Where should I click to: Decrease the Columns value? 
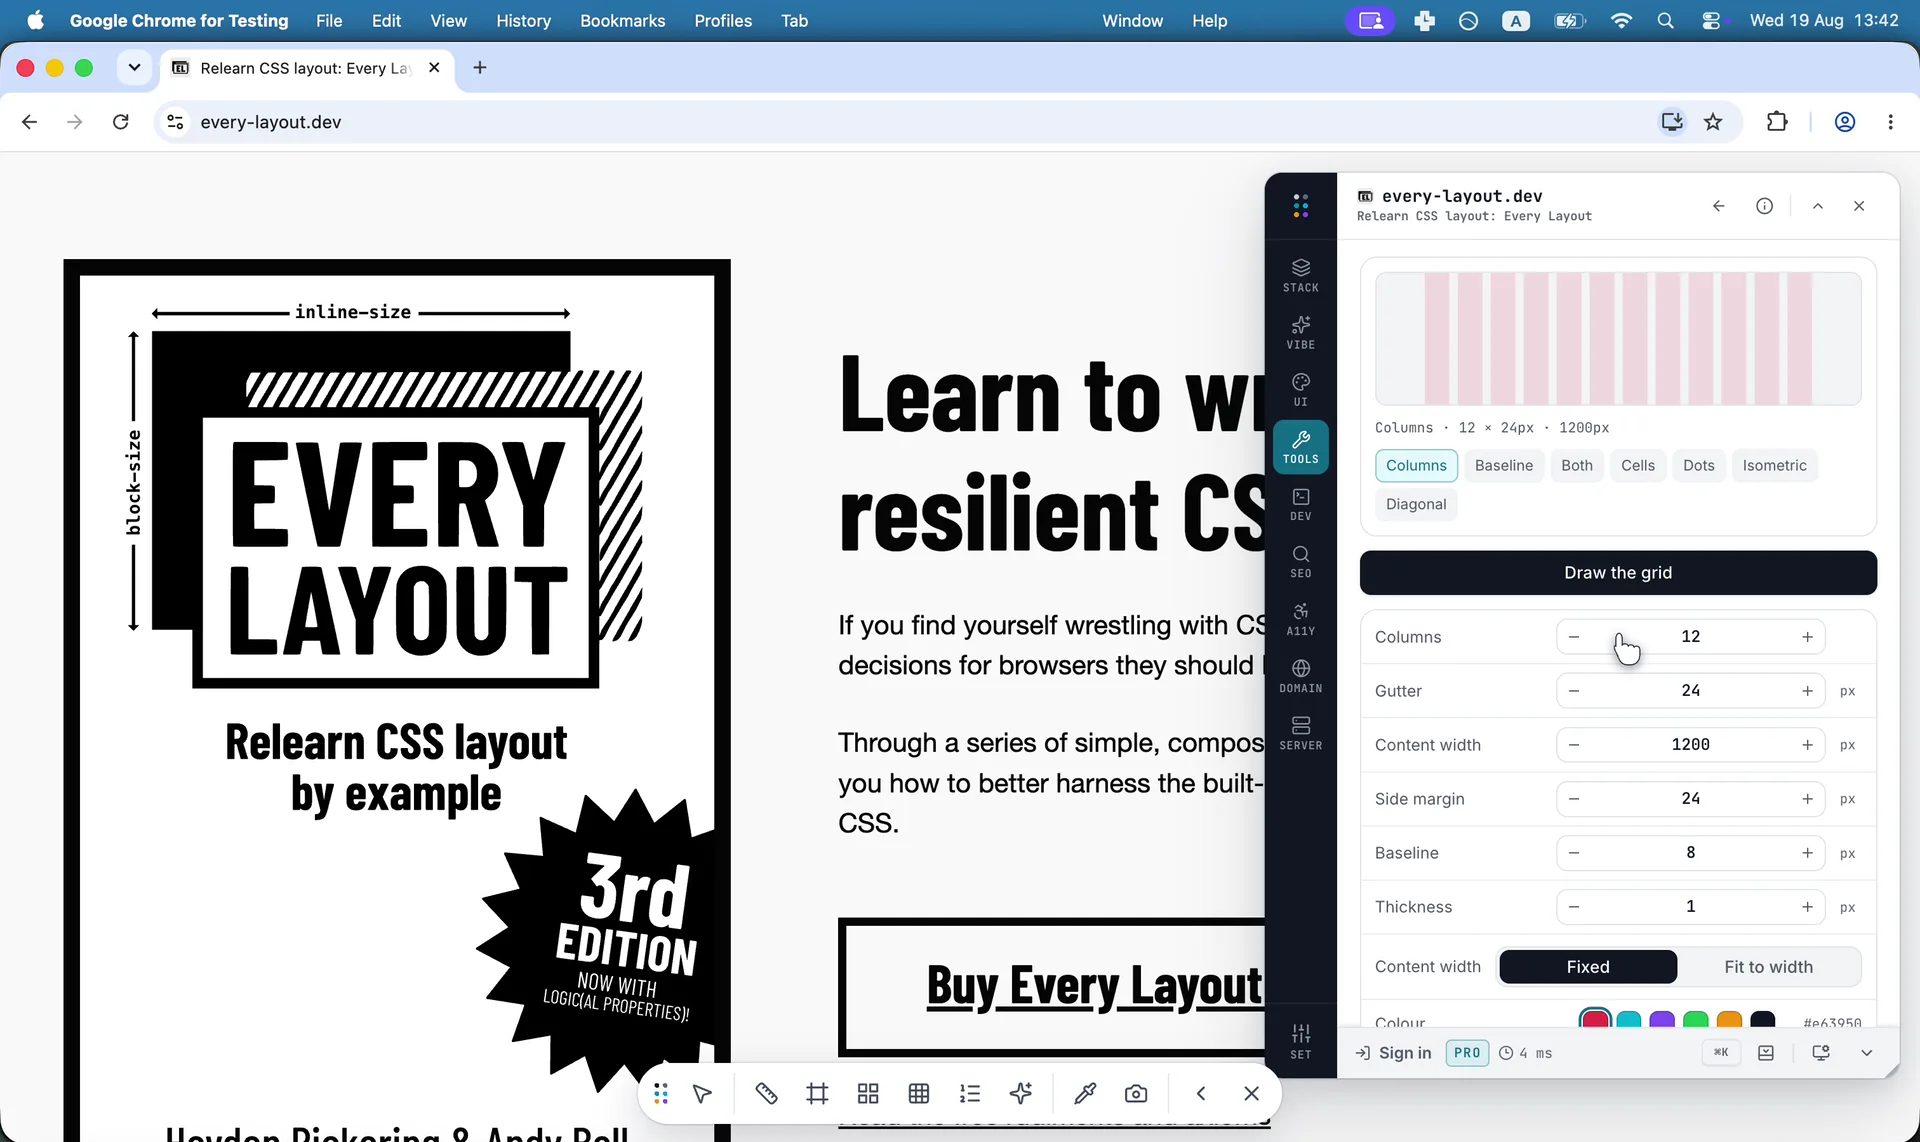click(1574, 637)
